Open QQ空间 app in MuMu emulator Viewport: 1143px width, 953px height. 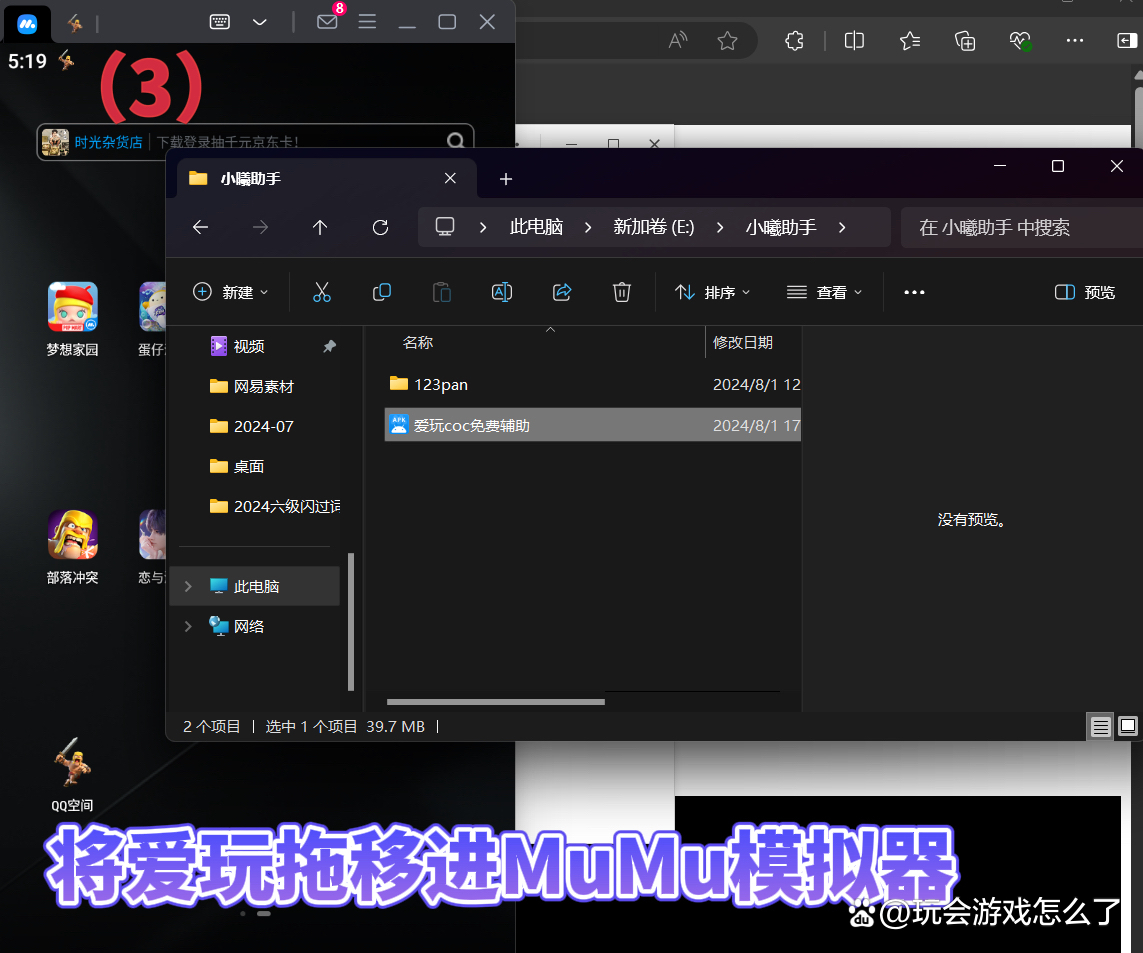click(x=72, y=774)
